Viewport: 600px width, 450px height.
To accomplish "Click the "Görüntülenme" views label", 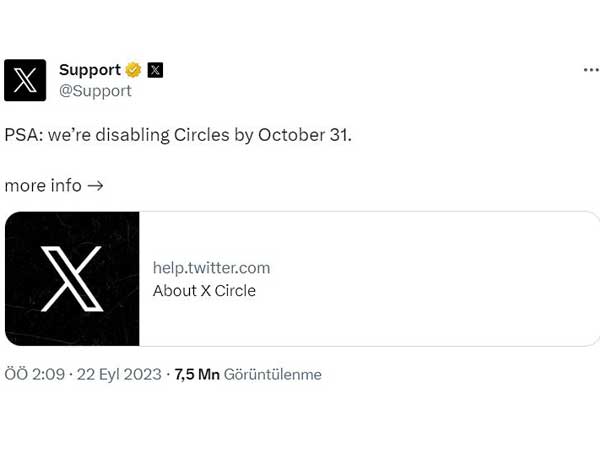I will (x=272, y=375).
